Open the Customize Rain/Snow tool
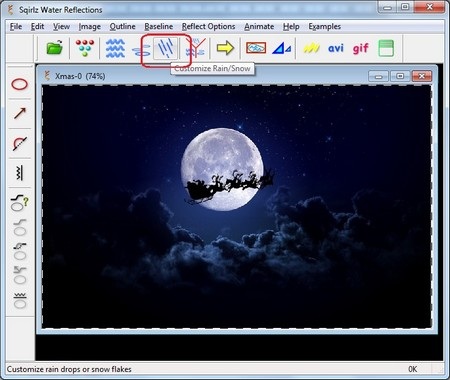Screen dimensions: 450x380 click(166, 48)
